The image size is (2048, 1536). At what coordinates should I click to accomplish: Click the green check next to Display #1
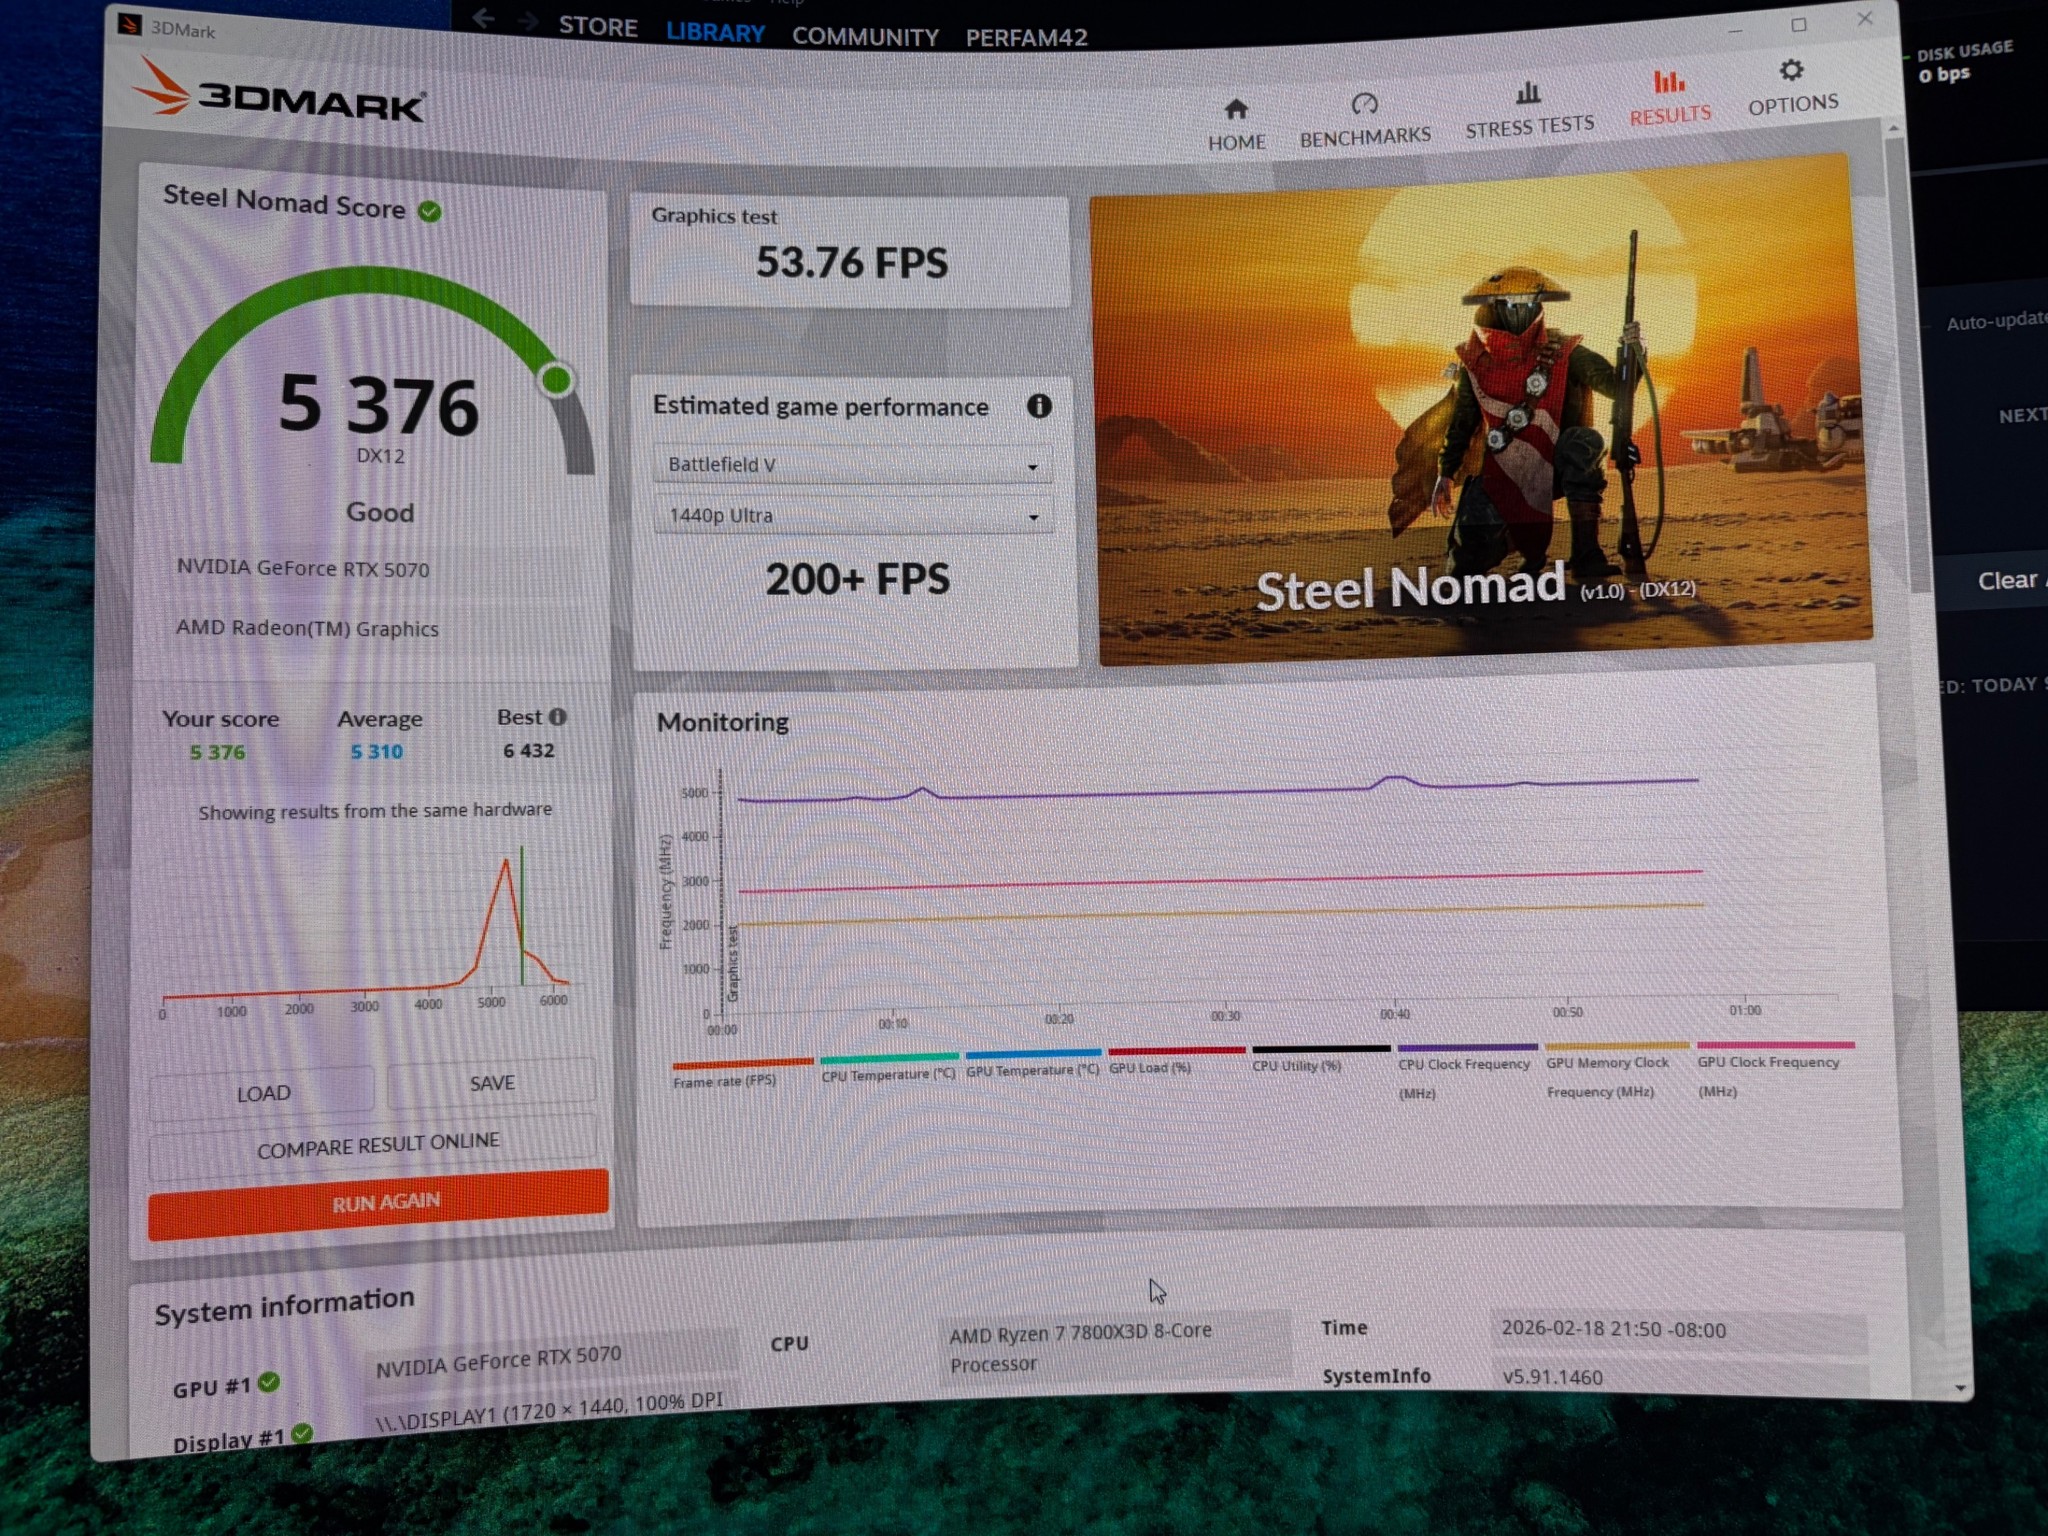[302, 1433]
